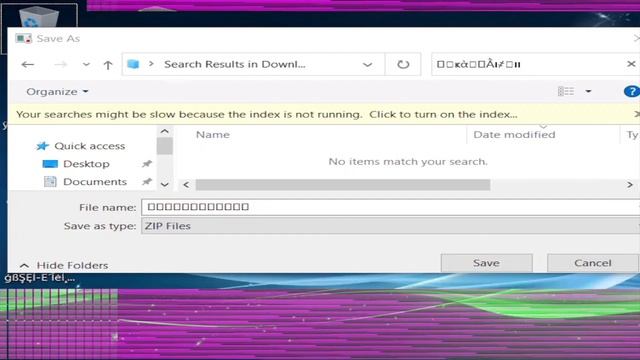Open the Save as type dropdown
Screen dimensions: 640x360
pos(390,226)
